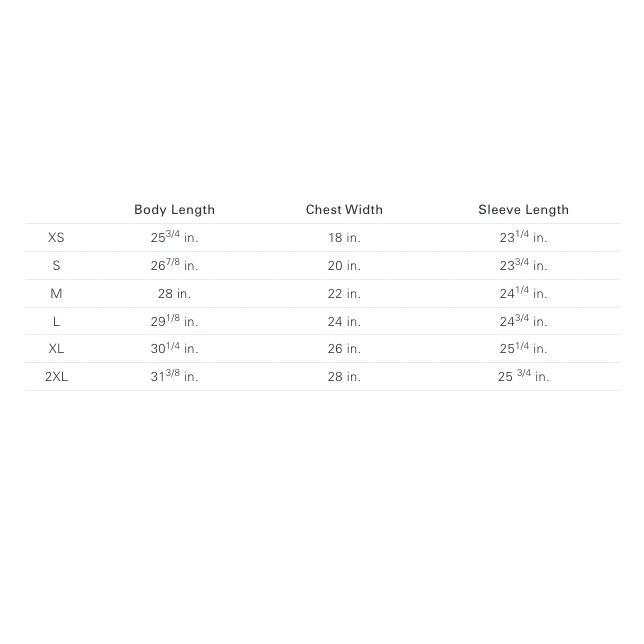
Task: Click the 2XL sleeve length value
Action: pyautogui.click(x=523, y=377)
